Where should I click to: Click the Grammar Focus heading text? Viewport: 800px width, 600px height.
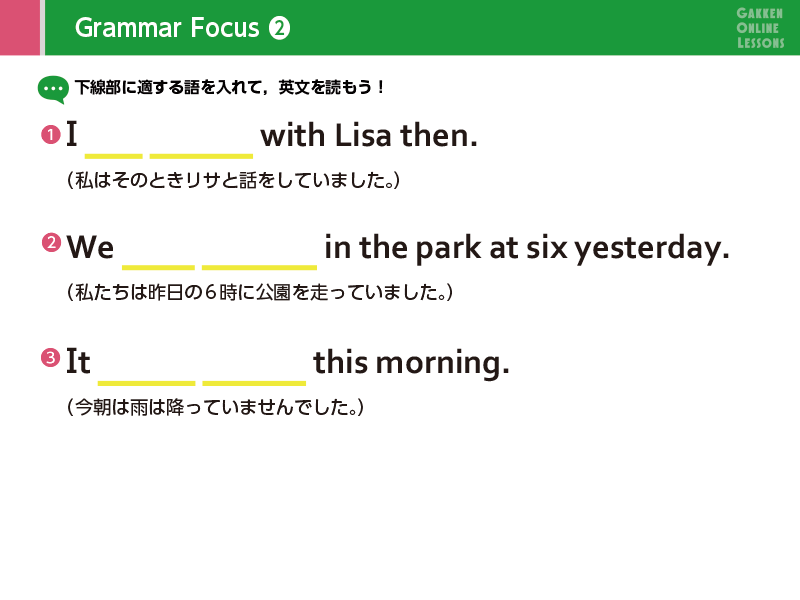coord(167,28)
